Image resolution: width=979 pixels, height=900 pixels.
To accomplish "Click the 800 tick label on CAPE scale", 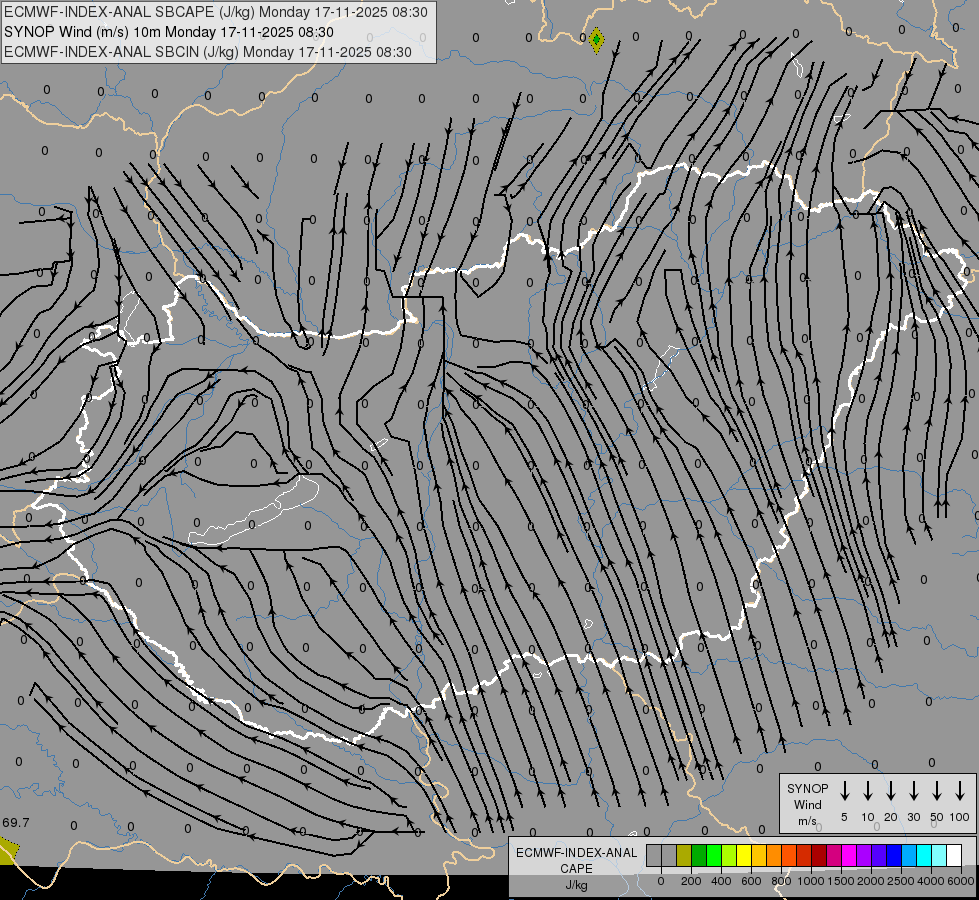I will 781,881.
